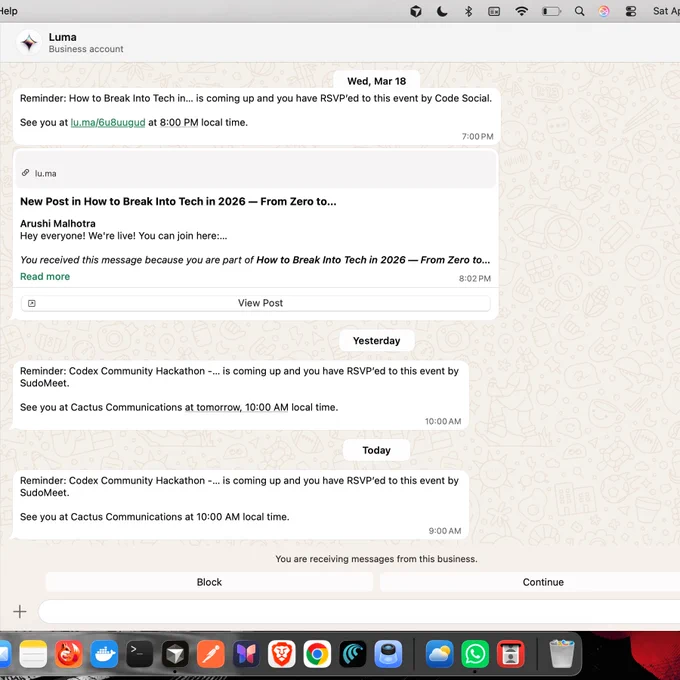This screenshot has height=680, width=680.
Task: Click the plus attachment icon
Action: [20, 611]
